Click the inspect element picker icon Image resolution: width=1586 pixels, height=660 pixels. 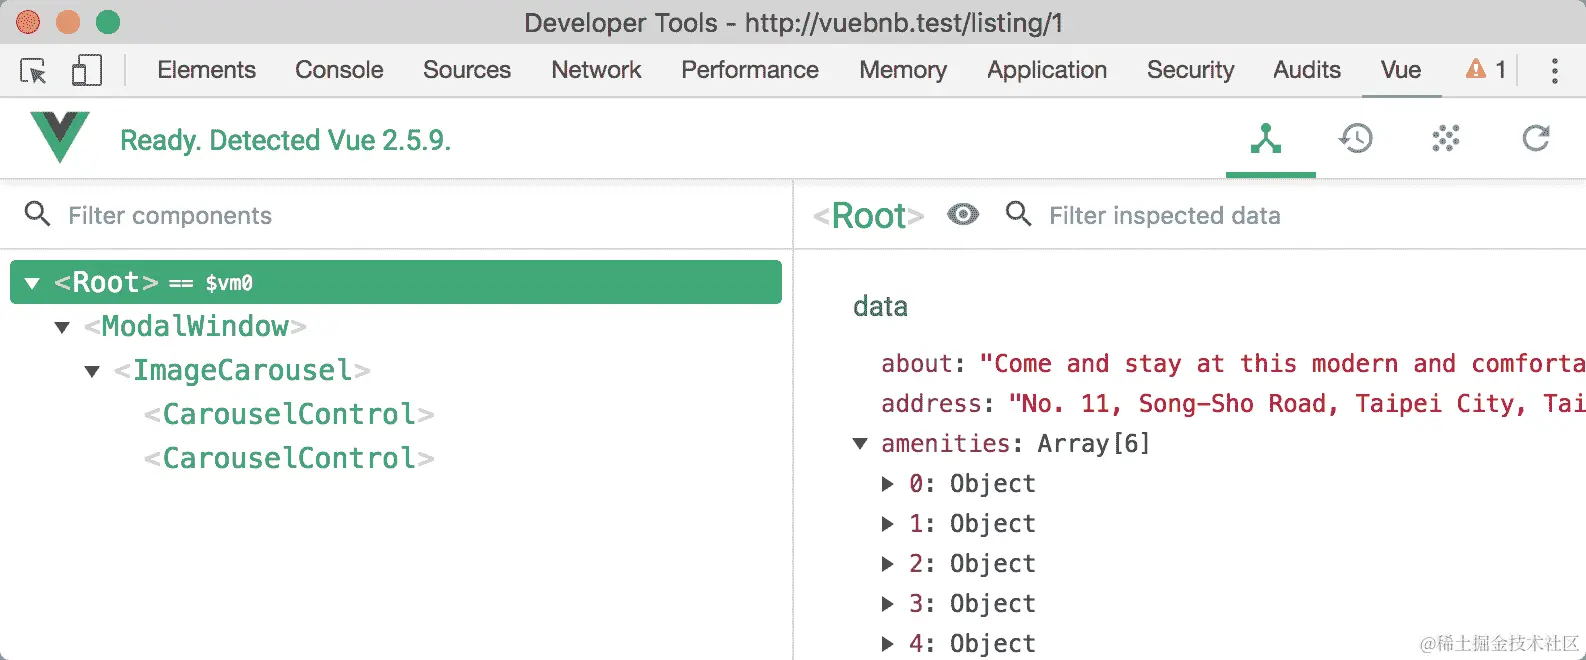[x=33, y=71]
